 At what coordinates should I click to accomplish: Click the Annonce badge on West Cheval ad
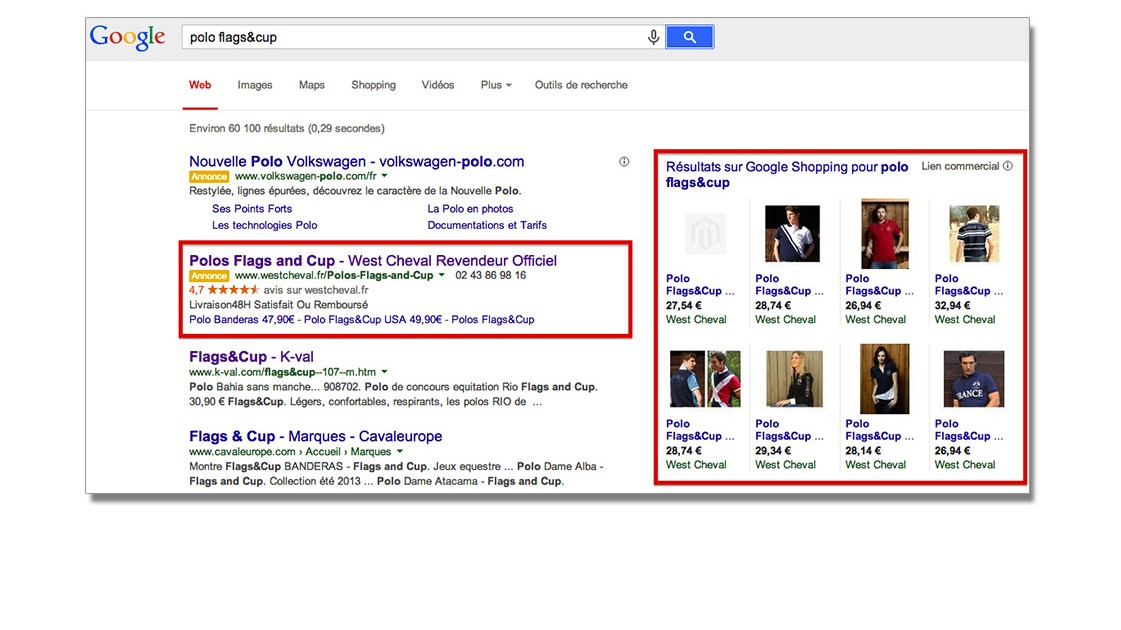(x=209, y=276)
